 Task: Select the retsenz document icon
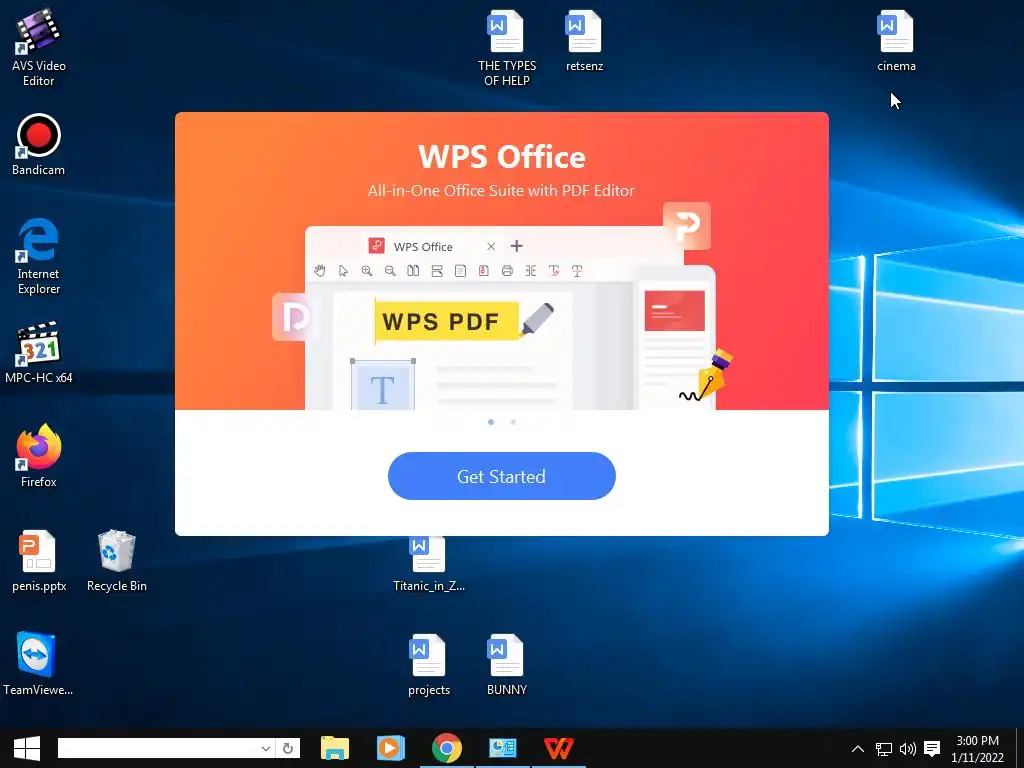[584, 40]
